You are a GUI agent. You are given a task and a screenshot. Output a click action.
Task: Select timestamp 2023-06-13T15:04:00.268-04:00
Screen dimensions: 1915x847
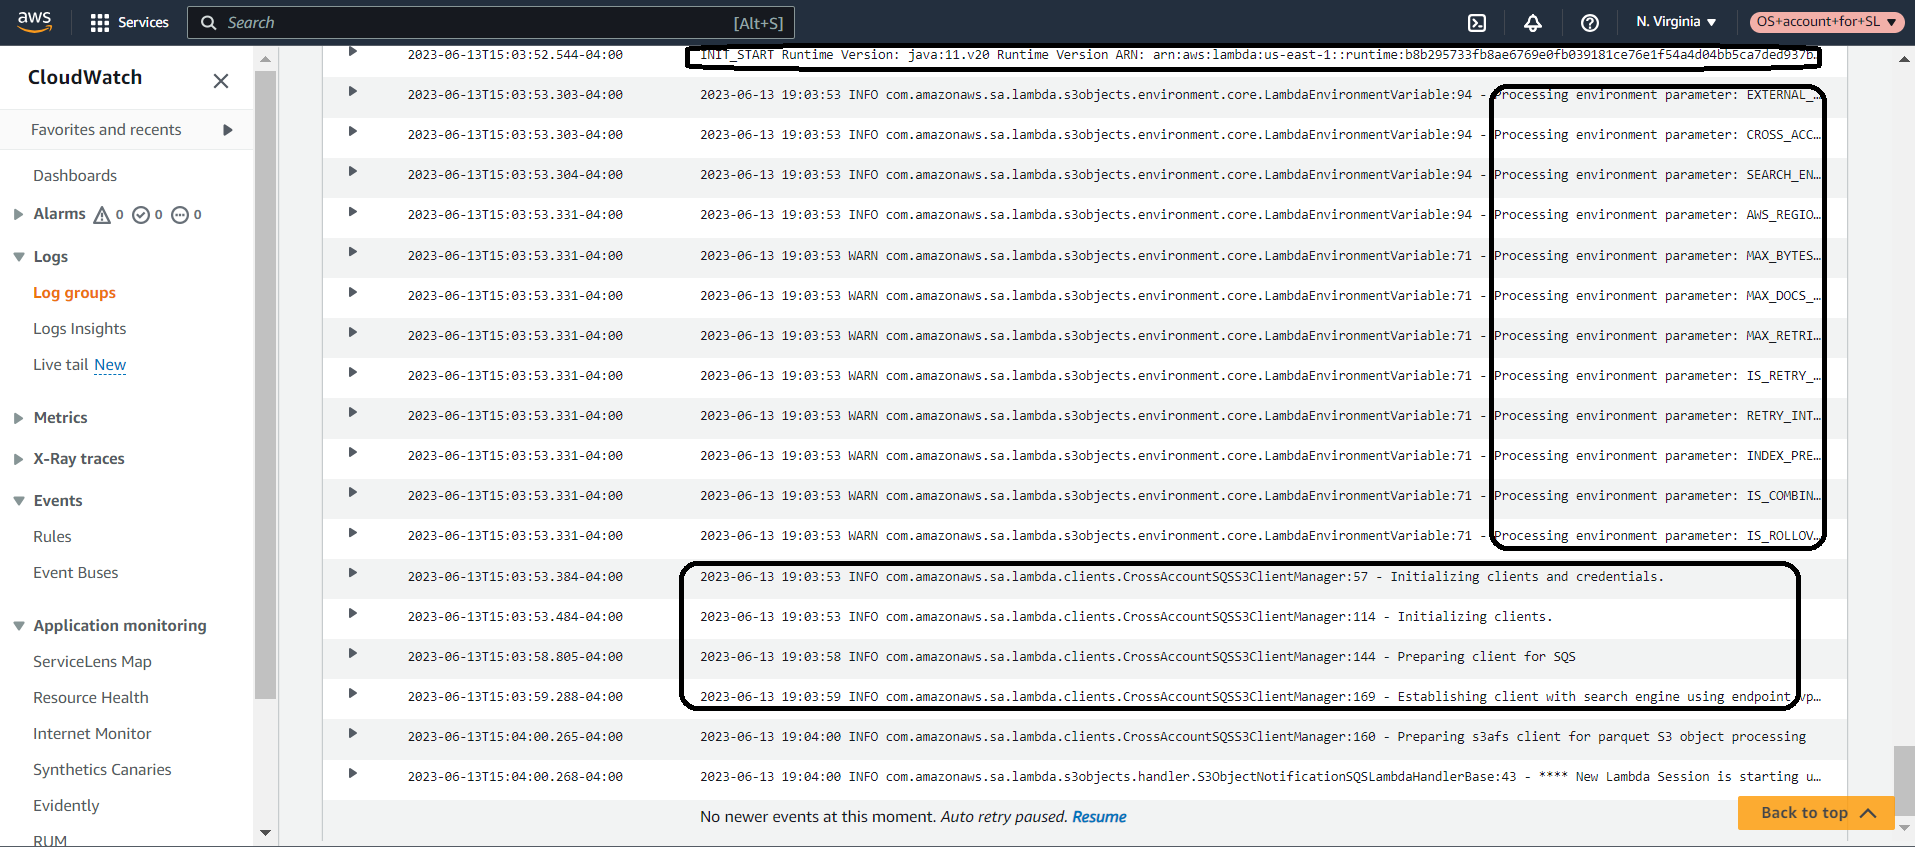coord(515,777)
